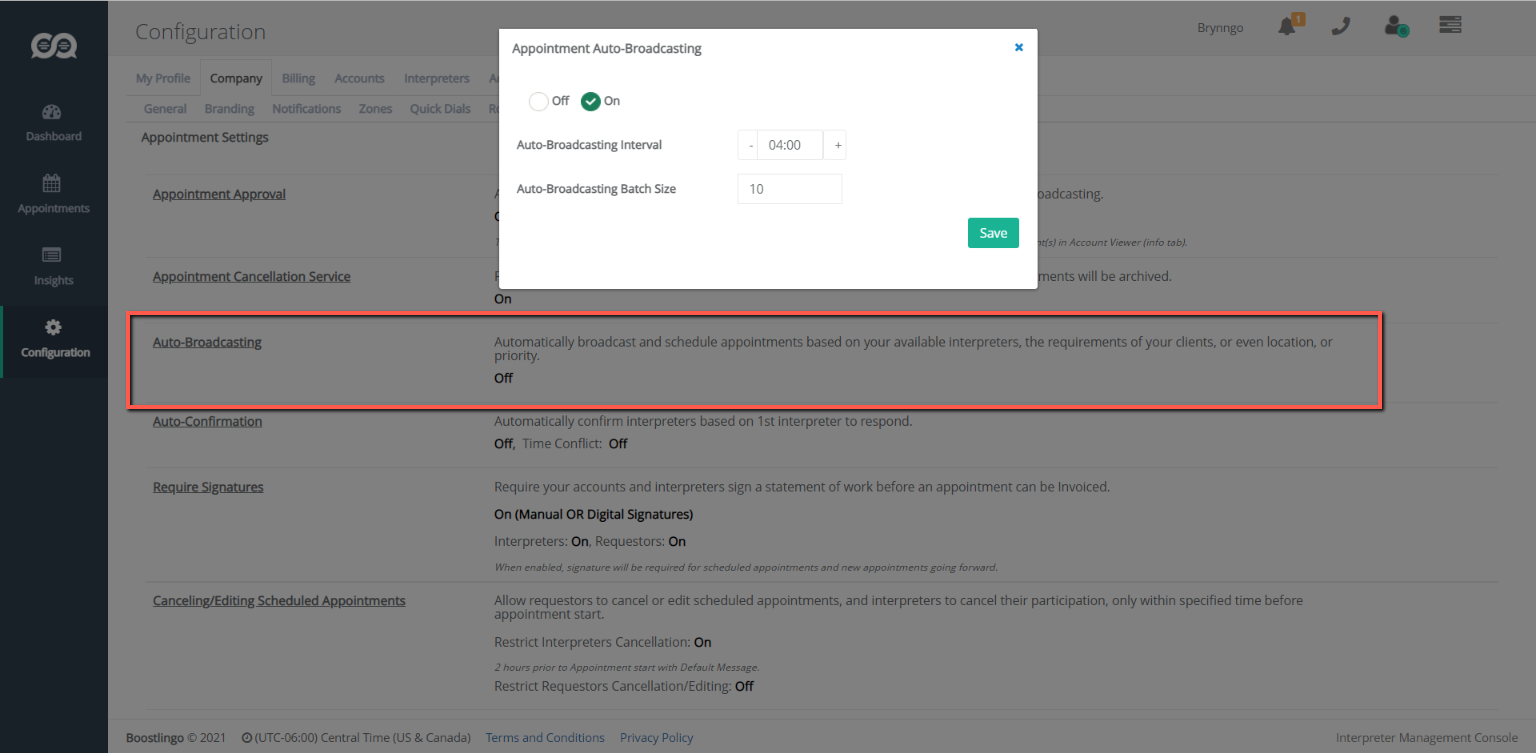Decrease the Auto-Broadcasting Interval with minus
The height and width of the screenshot is (753, 1536).
pos(749,145)
